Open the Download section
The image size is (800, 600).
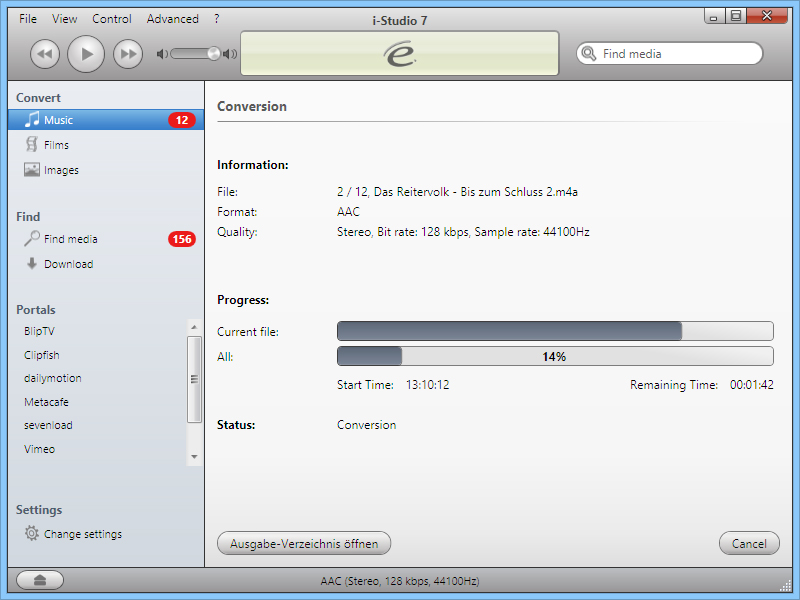click(68, 264)
